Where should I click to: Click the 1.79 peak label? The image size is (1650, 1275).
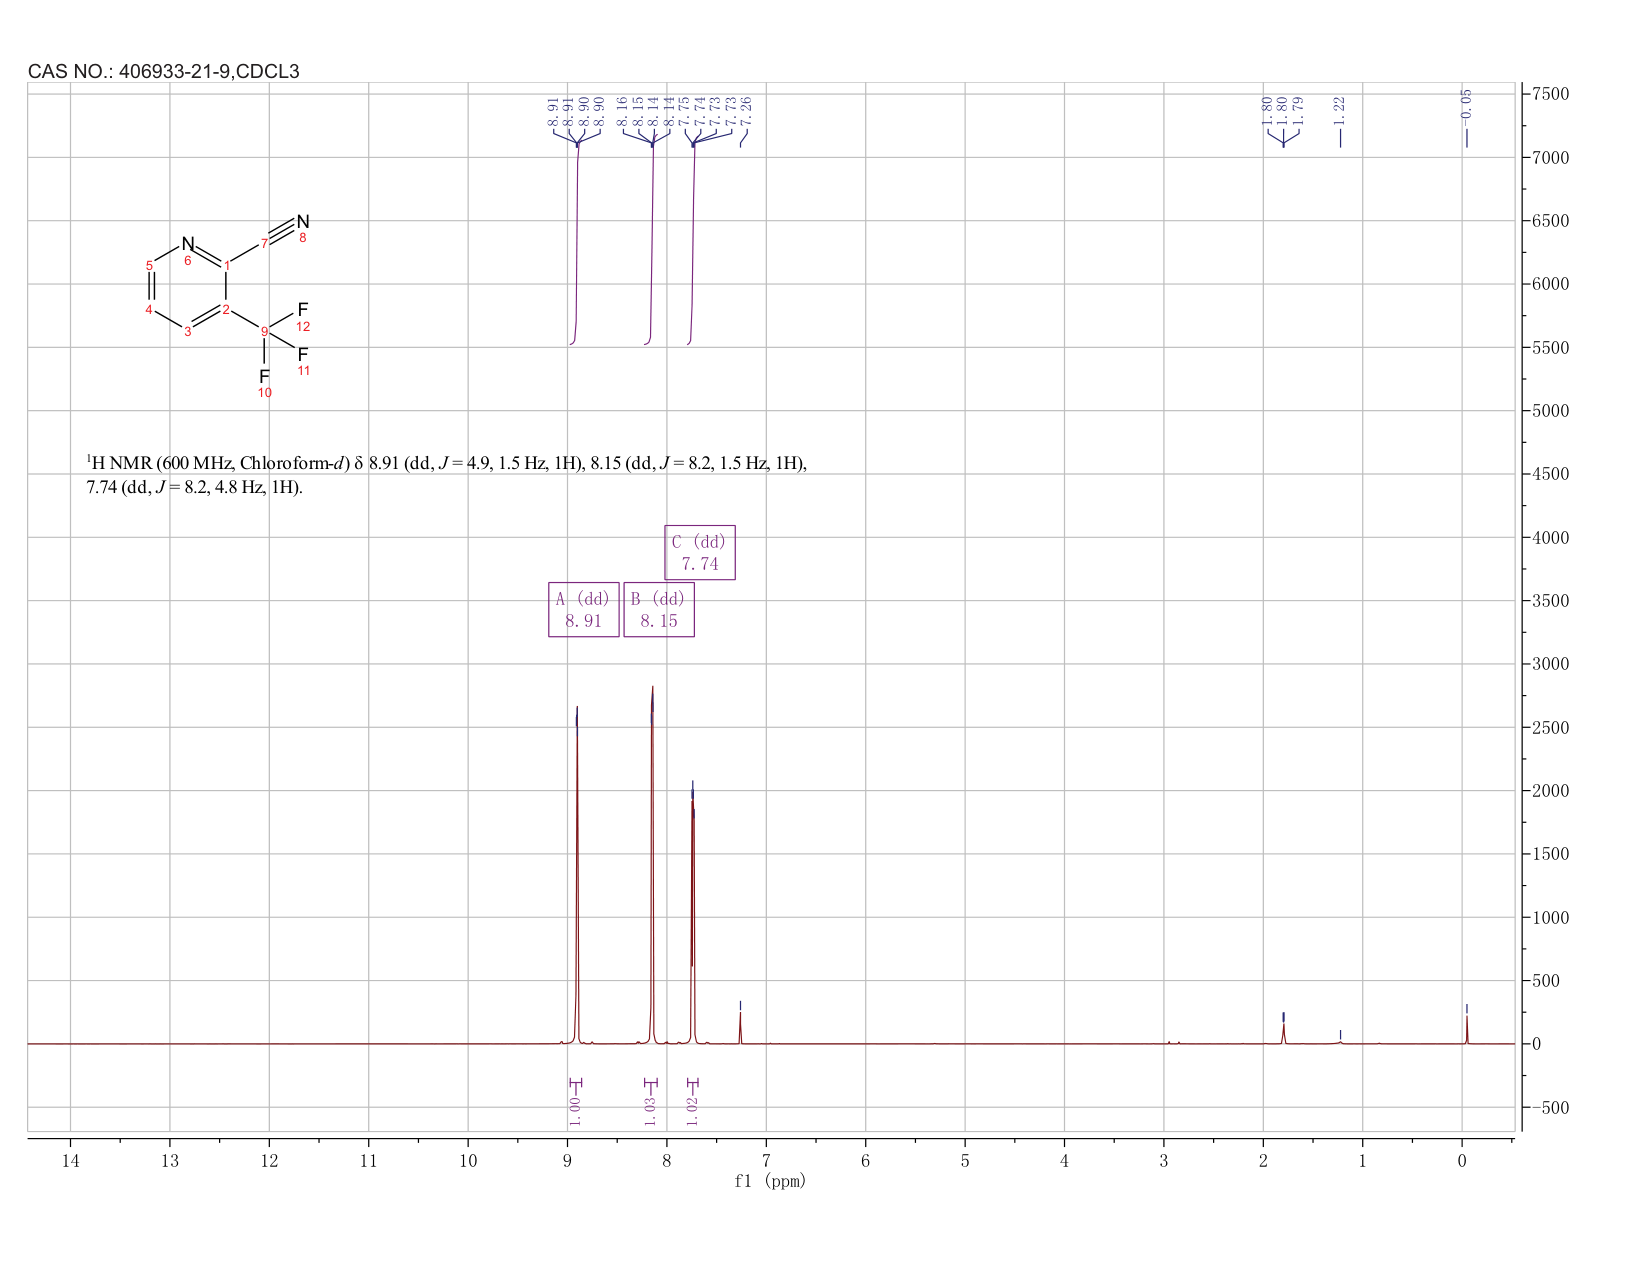click(x=1298, y=111)
